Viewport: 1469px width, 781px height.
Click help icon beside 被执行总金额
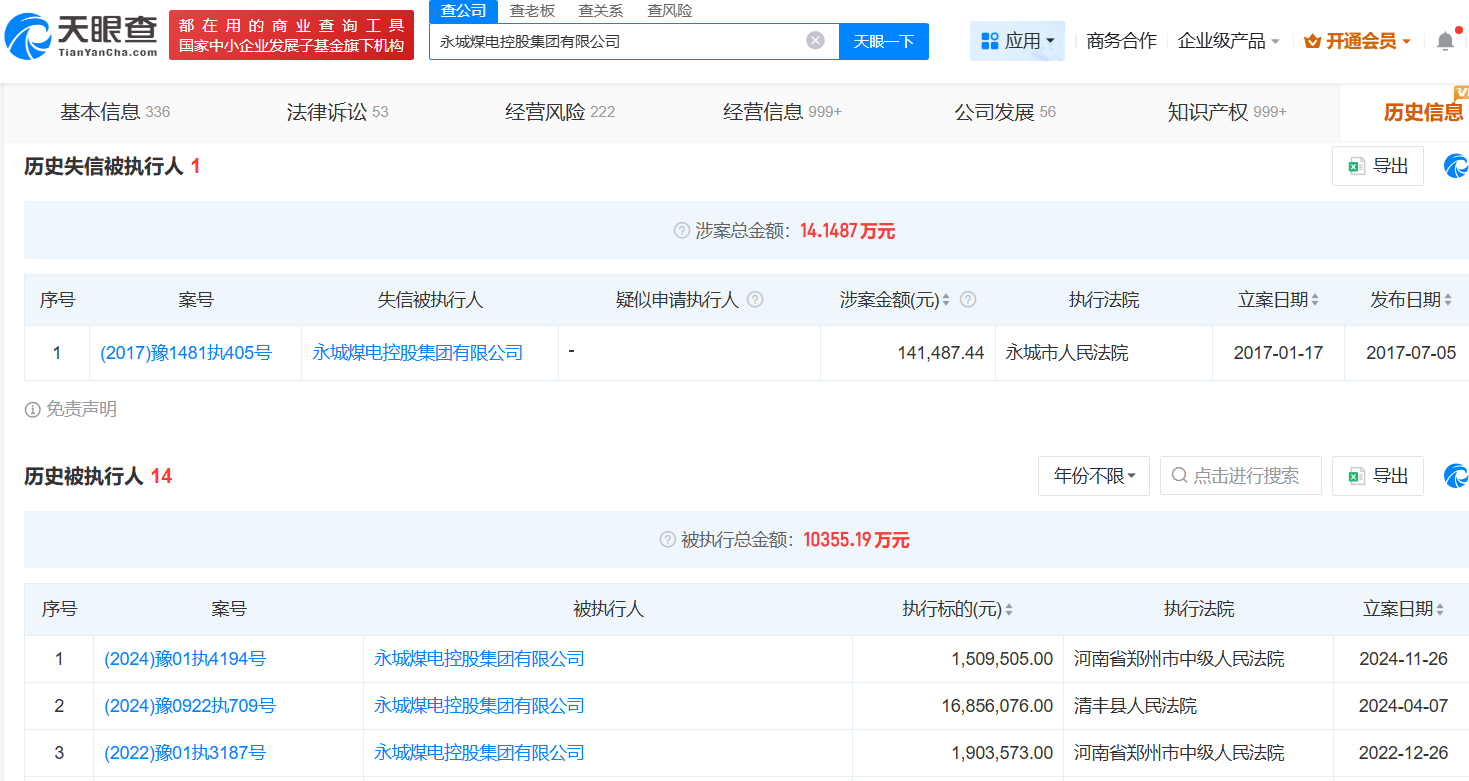click(x=668, y=540)
